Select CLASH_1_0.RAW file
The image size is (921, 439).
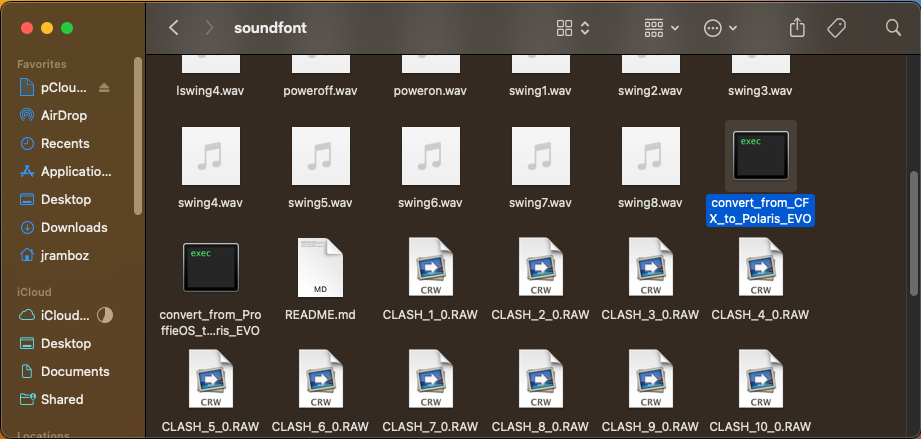pos(430,267)
